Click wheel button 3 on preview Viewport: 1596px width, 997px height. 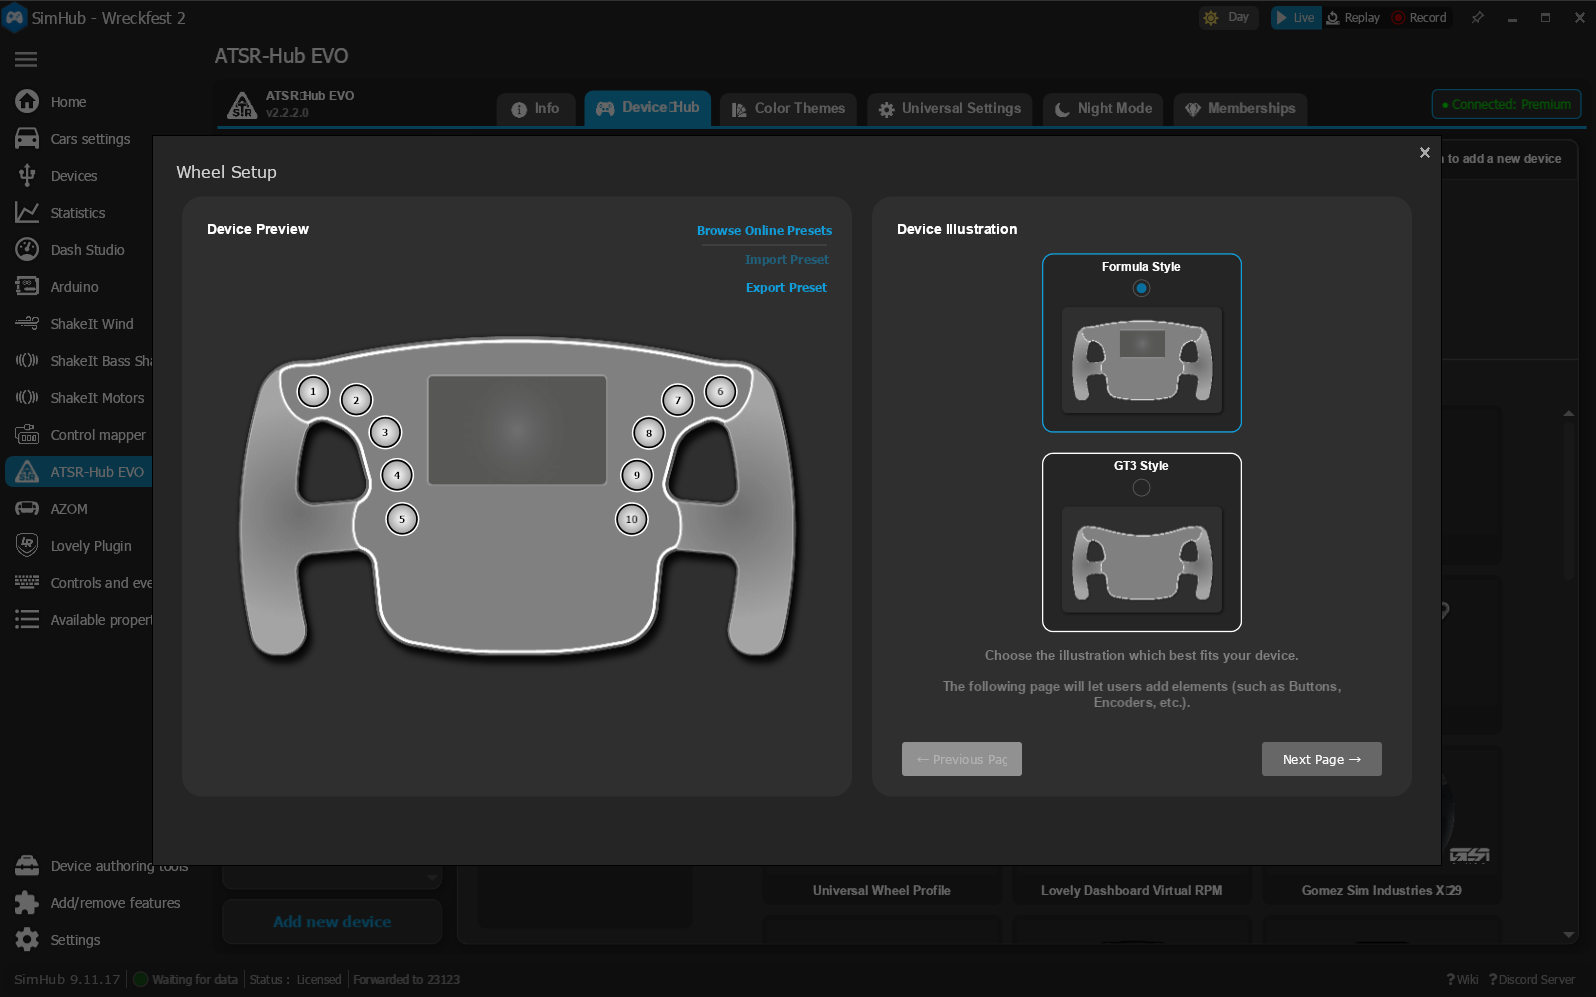click(x=385, y=433)
